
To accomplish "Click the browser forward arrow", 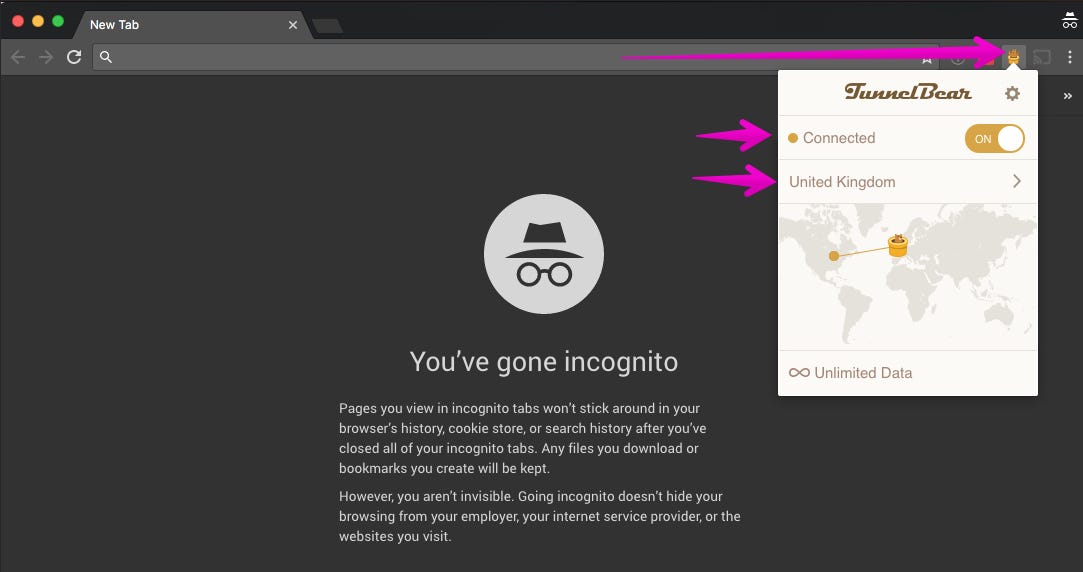I will click(46, 57).
